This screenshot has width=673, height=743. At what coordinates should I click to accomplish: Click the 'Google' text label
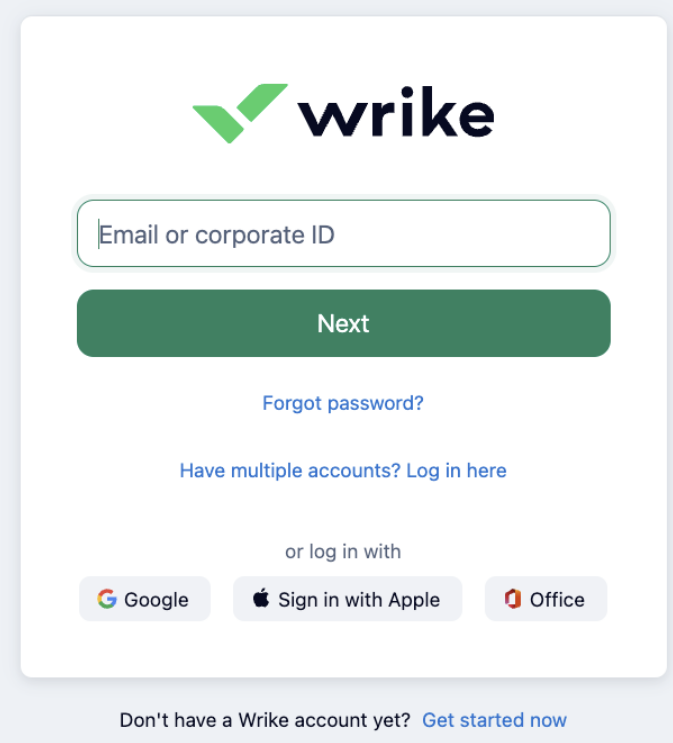click(156, 600)
